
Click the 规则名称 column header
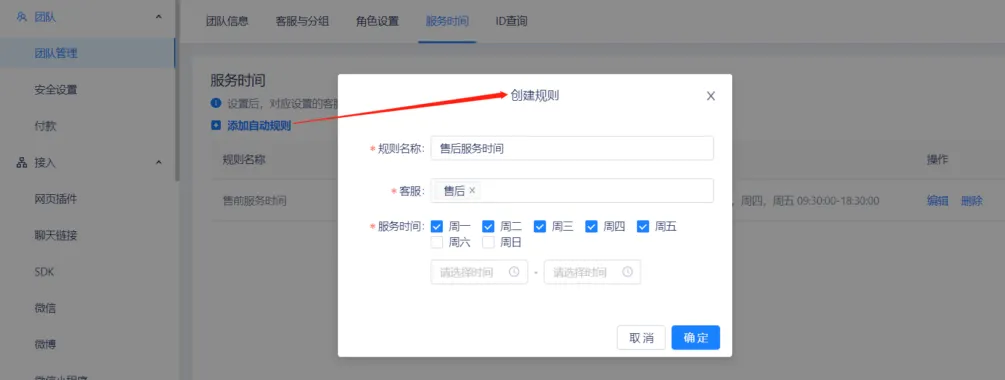244,160
